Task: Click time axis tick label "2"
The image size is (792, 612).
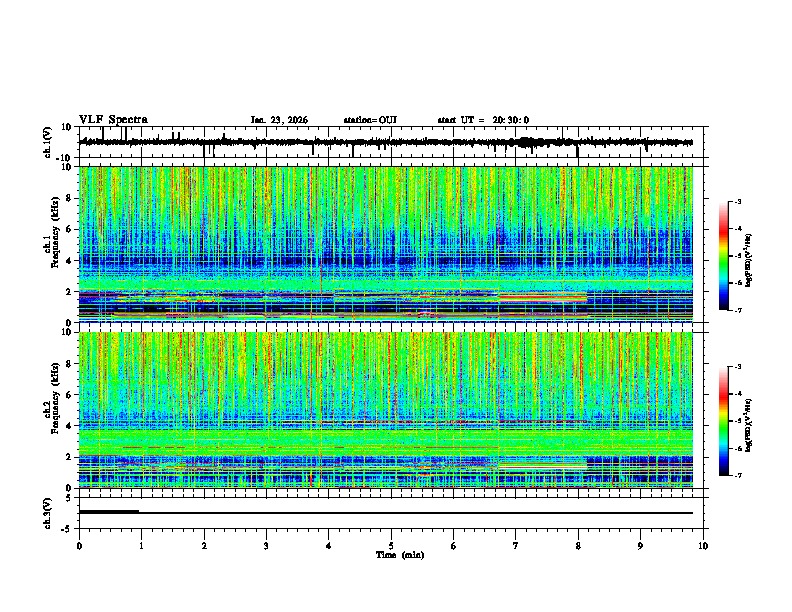Action: click(x=204, y=546)
